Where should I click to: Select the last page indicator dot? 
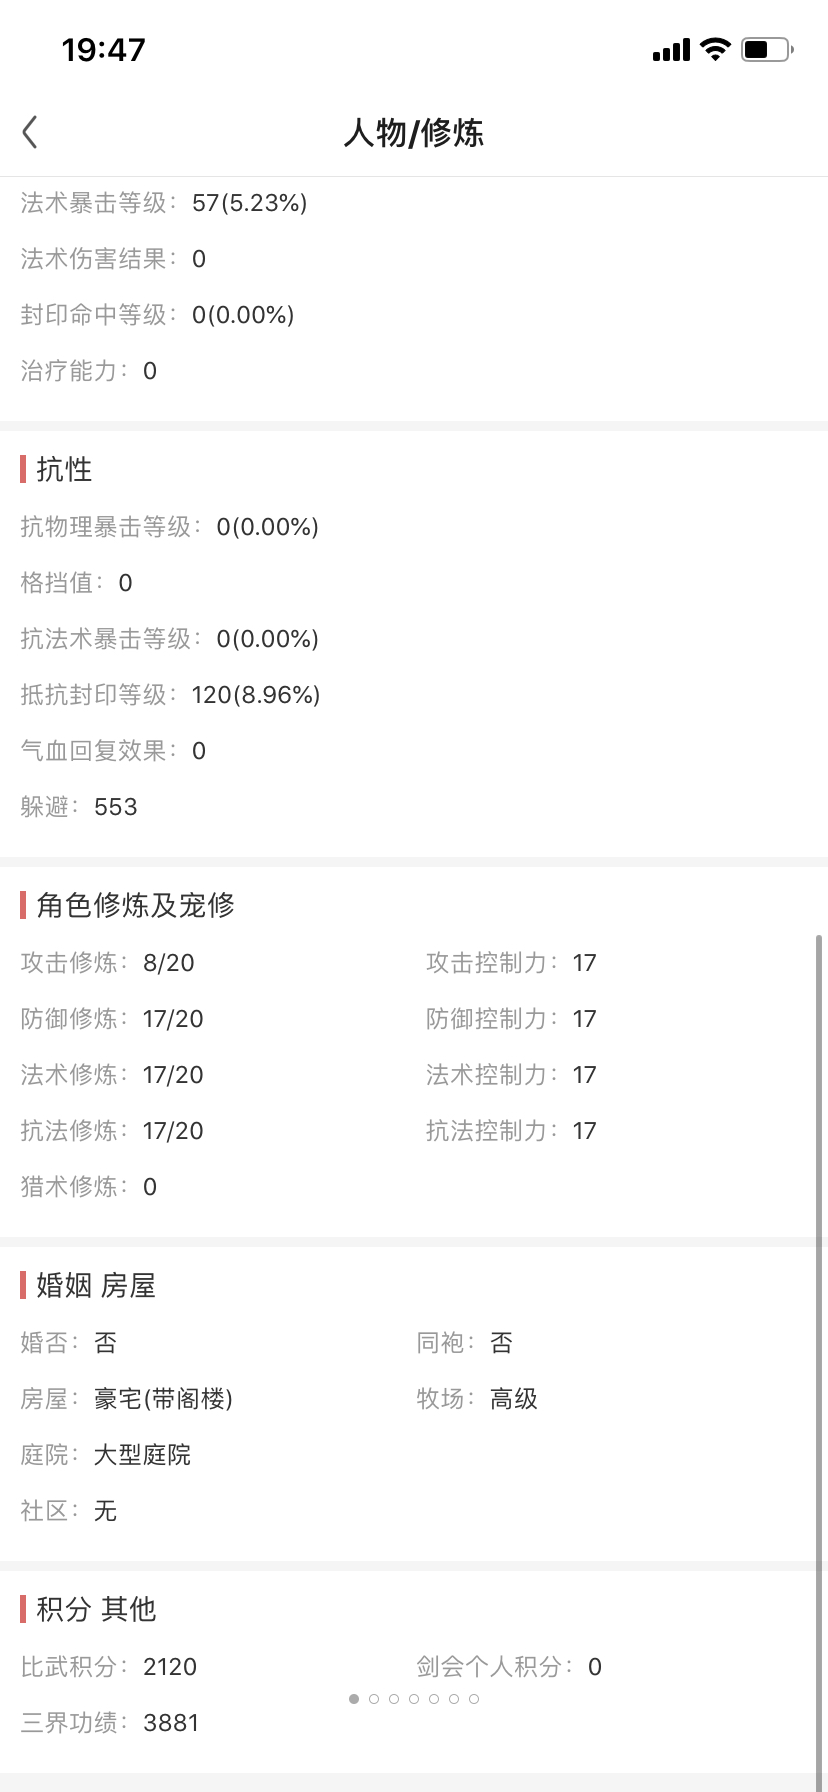click(474, 1698)
